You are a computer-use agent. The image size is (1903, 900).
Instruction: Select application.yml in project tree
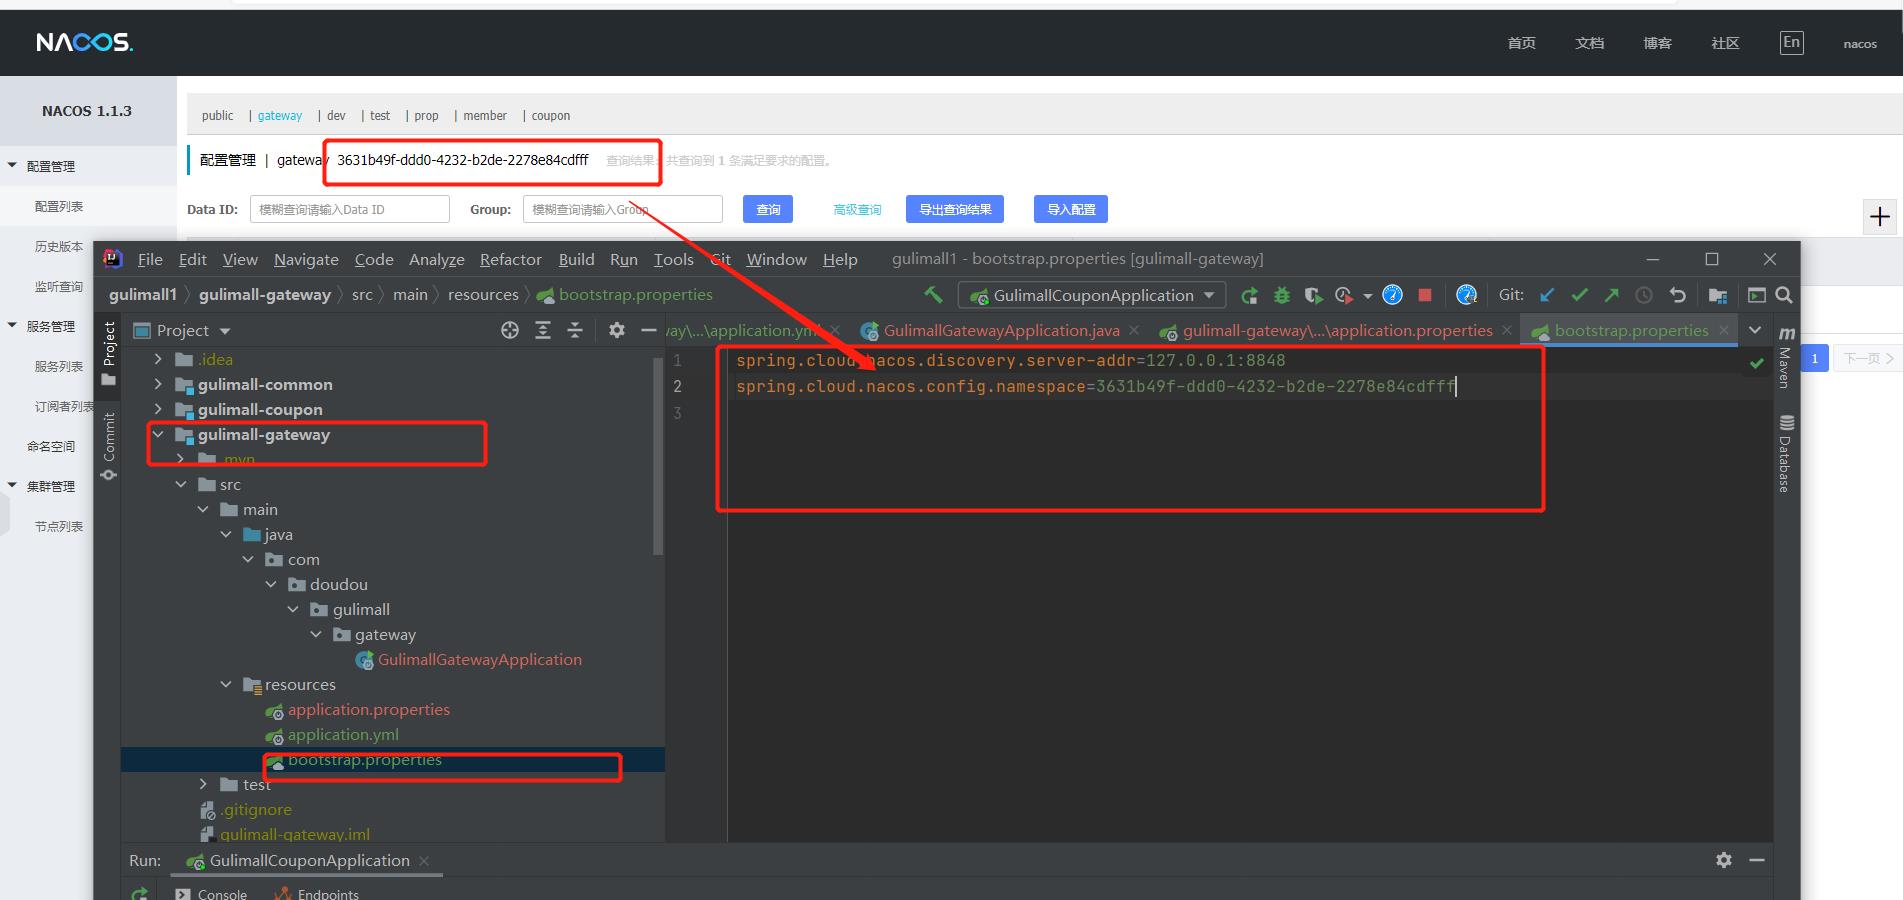pos(343,734)
